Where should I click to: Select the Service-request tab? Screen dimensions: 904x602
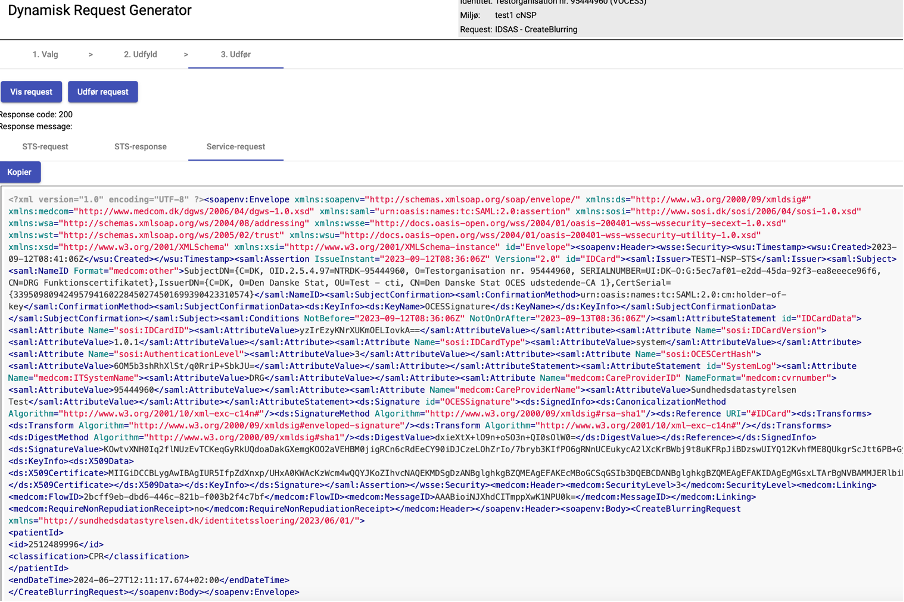(235, 146)
